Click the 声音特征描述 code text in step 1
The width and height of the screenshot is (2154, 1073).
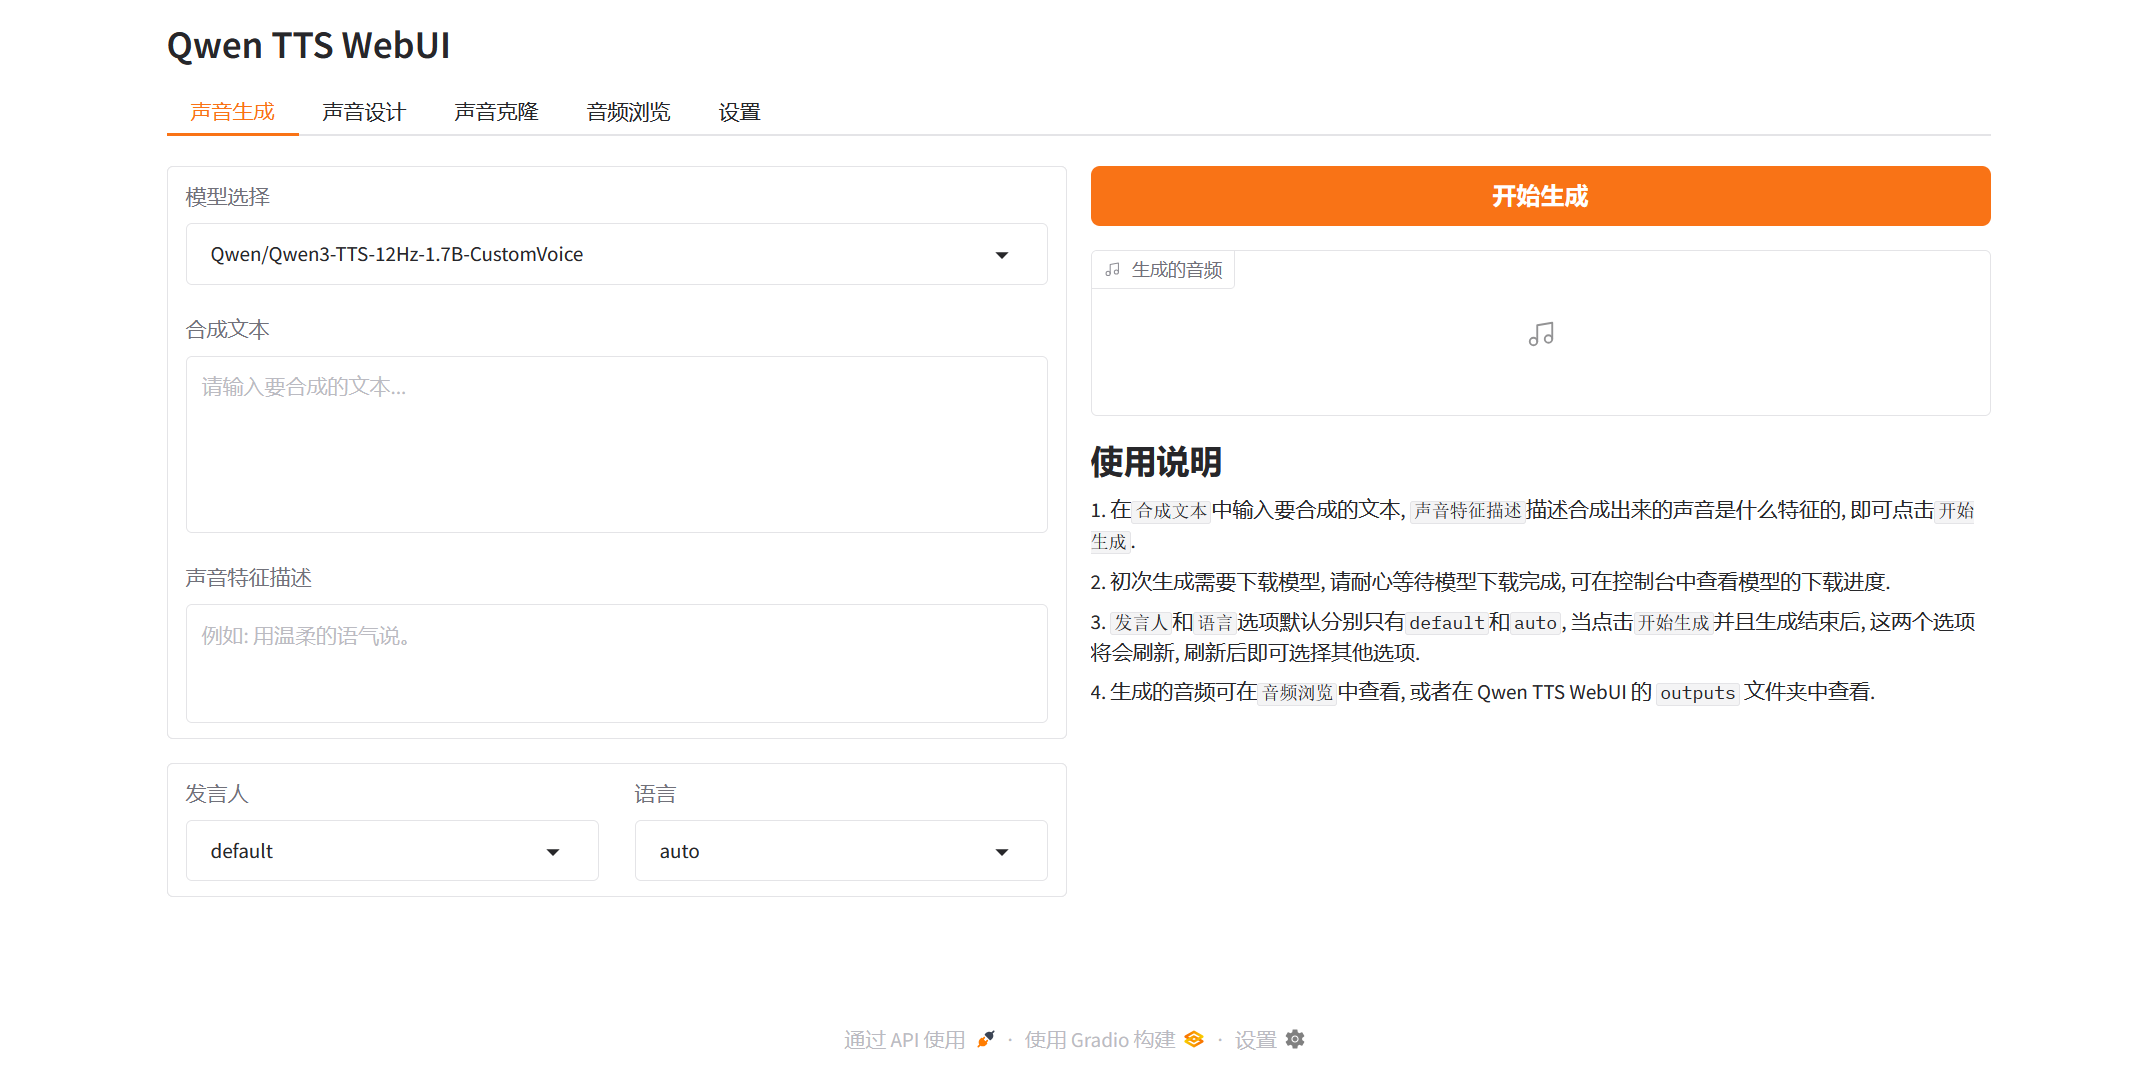1467,511
